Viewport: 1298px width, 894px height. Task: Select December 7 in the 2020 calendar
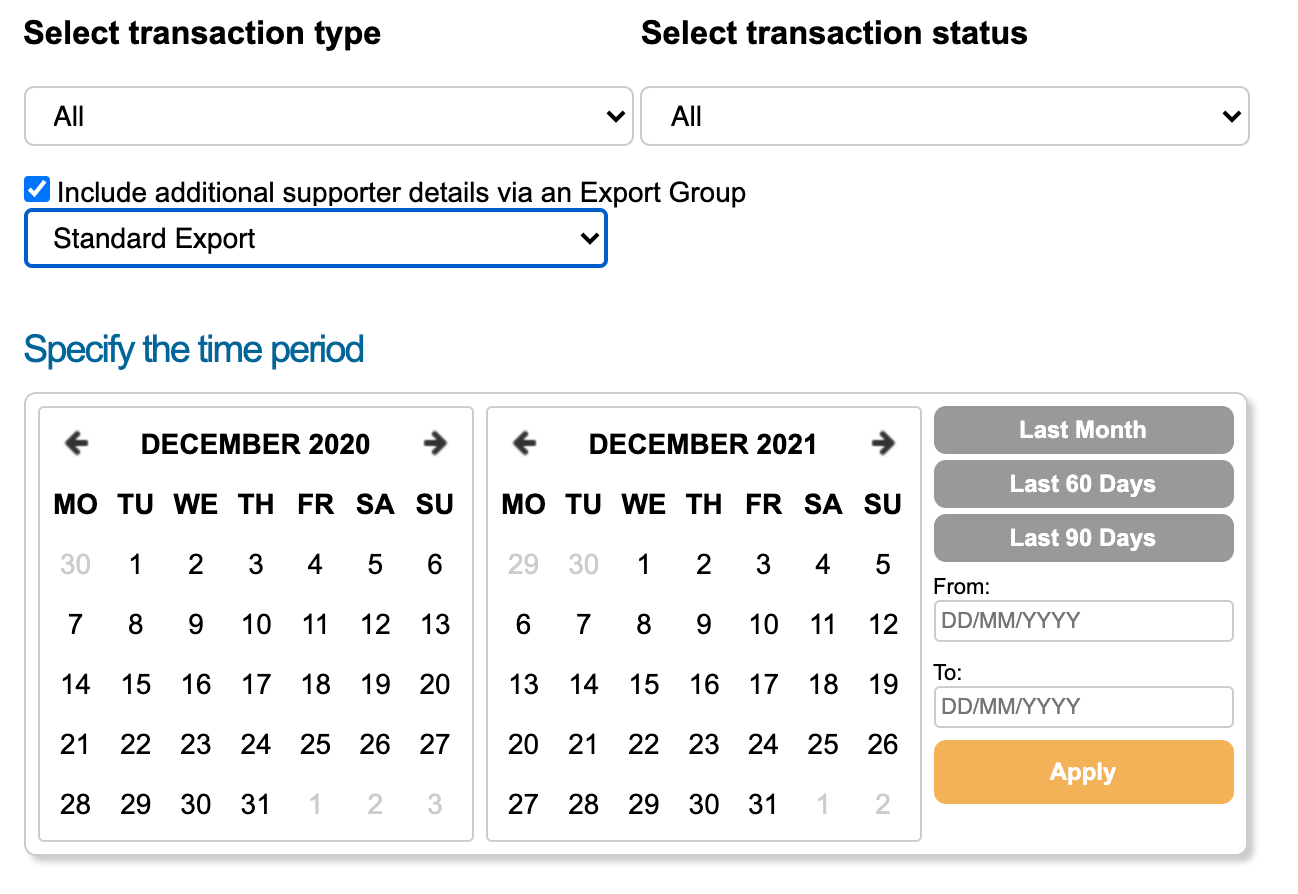(76, 625)
